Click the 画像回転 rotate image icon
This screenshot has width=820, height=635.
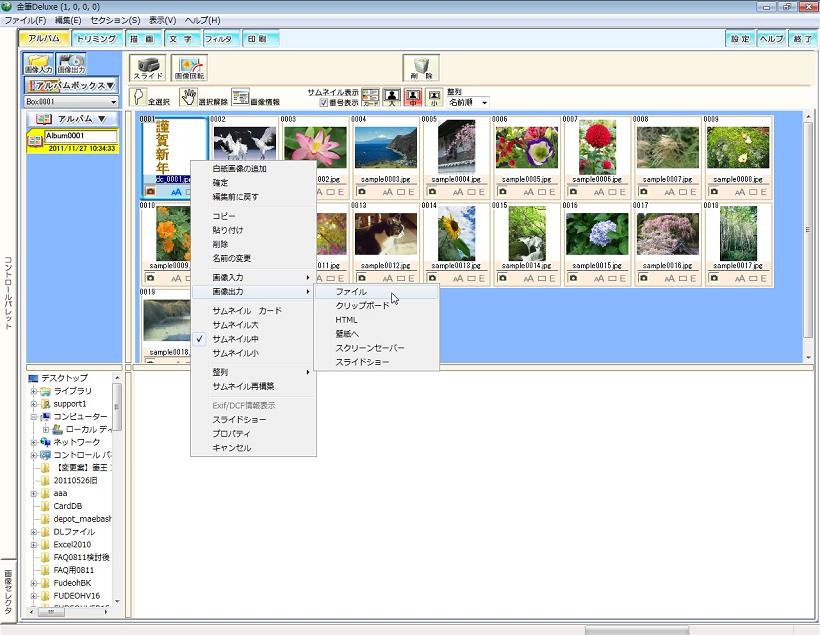190,68
